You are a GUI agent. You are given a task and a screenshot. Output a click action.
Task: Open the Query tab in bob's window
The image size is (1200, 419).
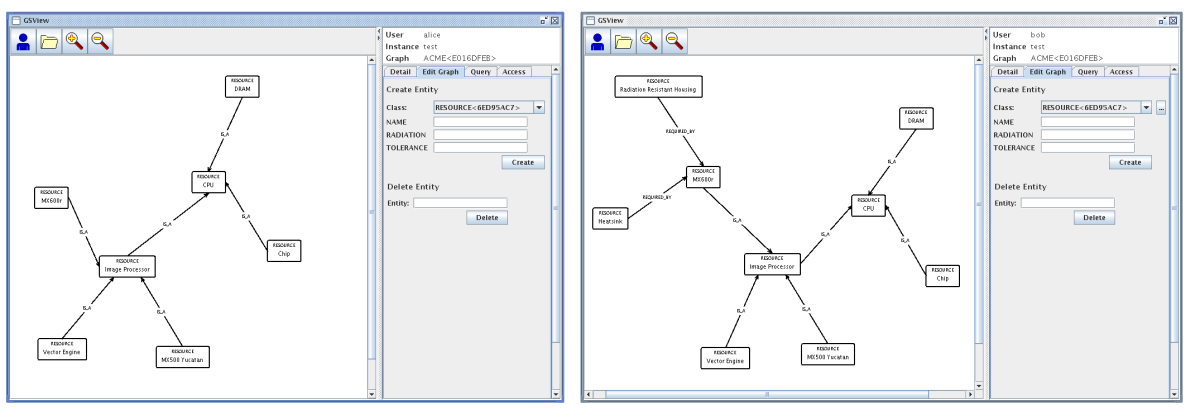(x=1089, y=72)
